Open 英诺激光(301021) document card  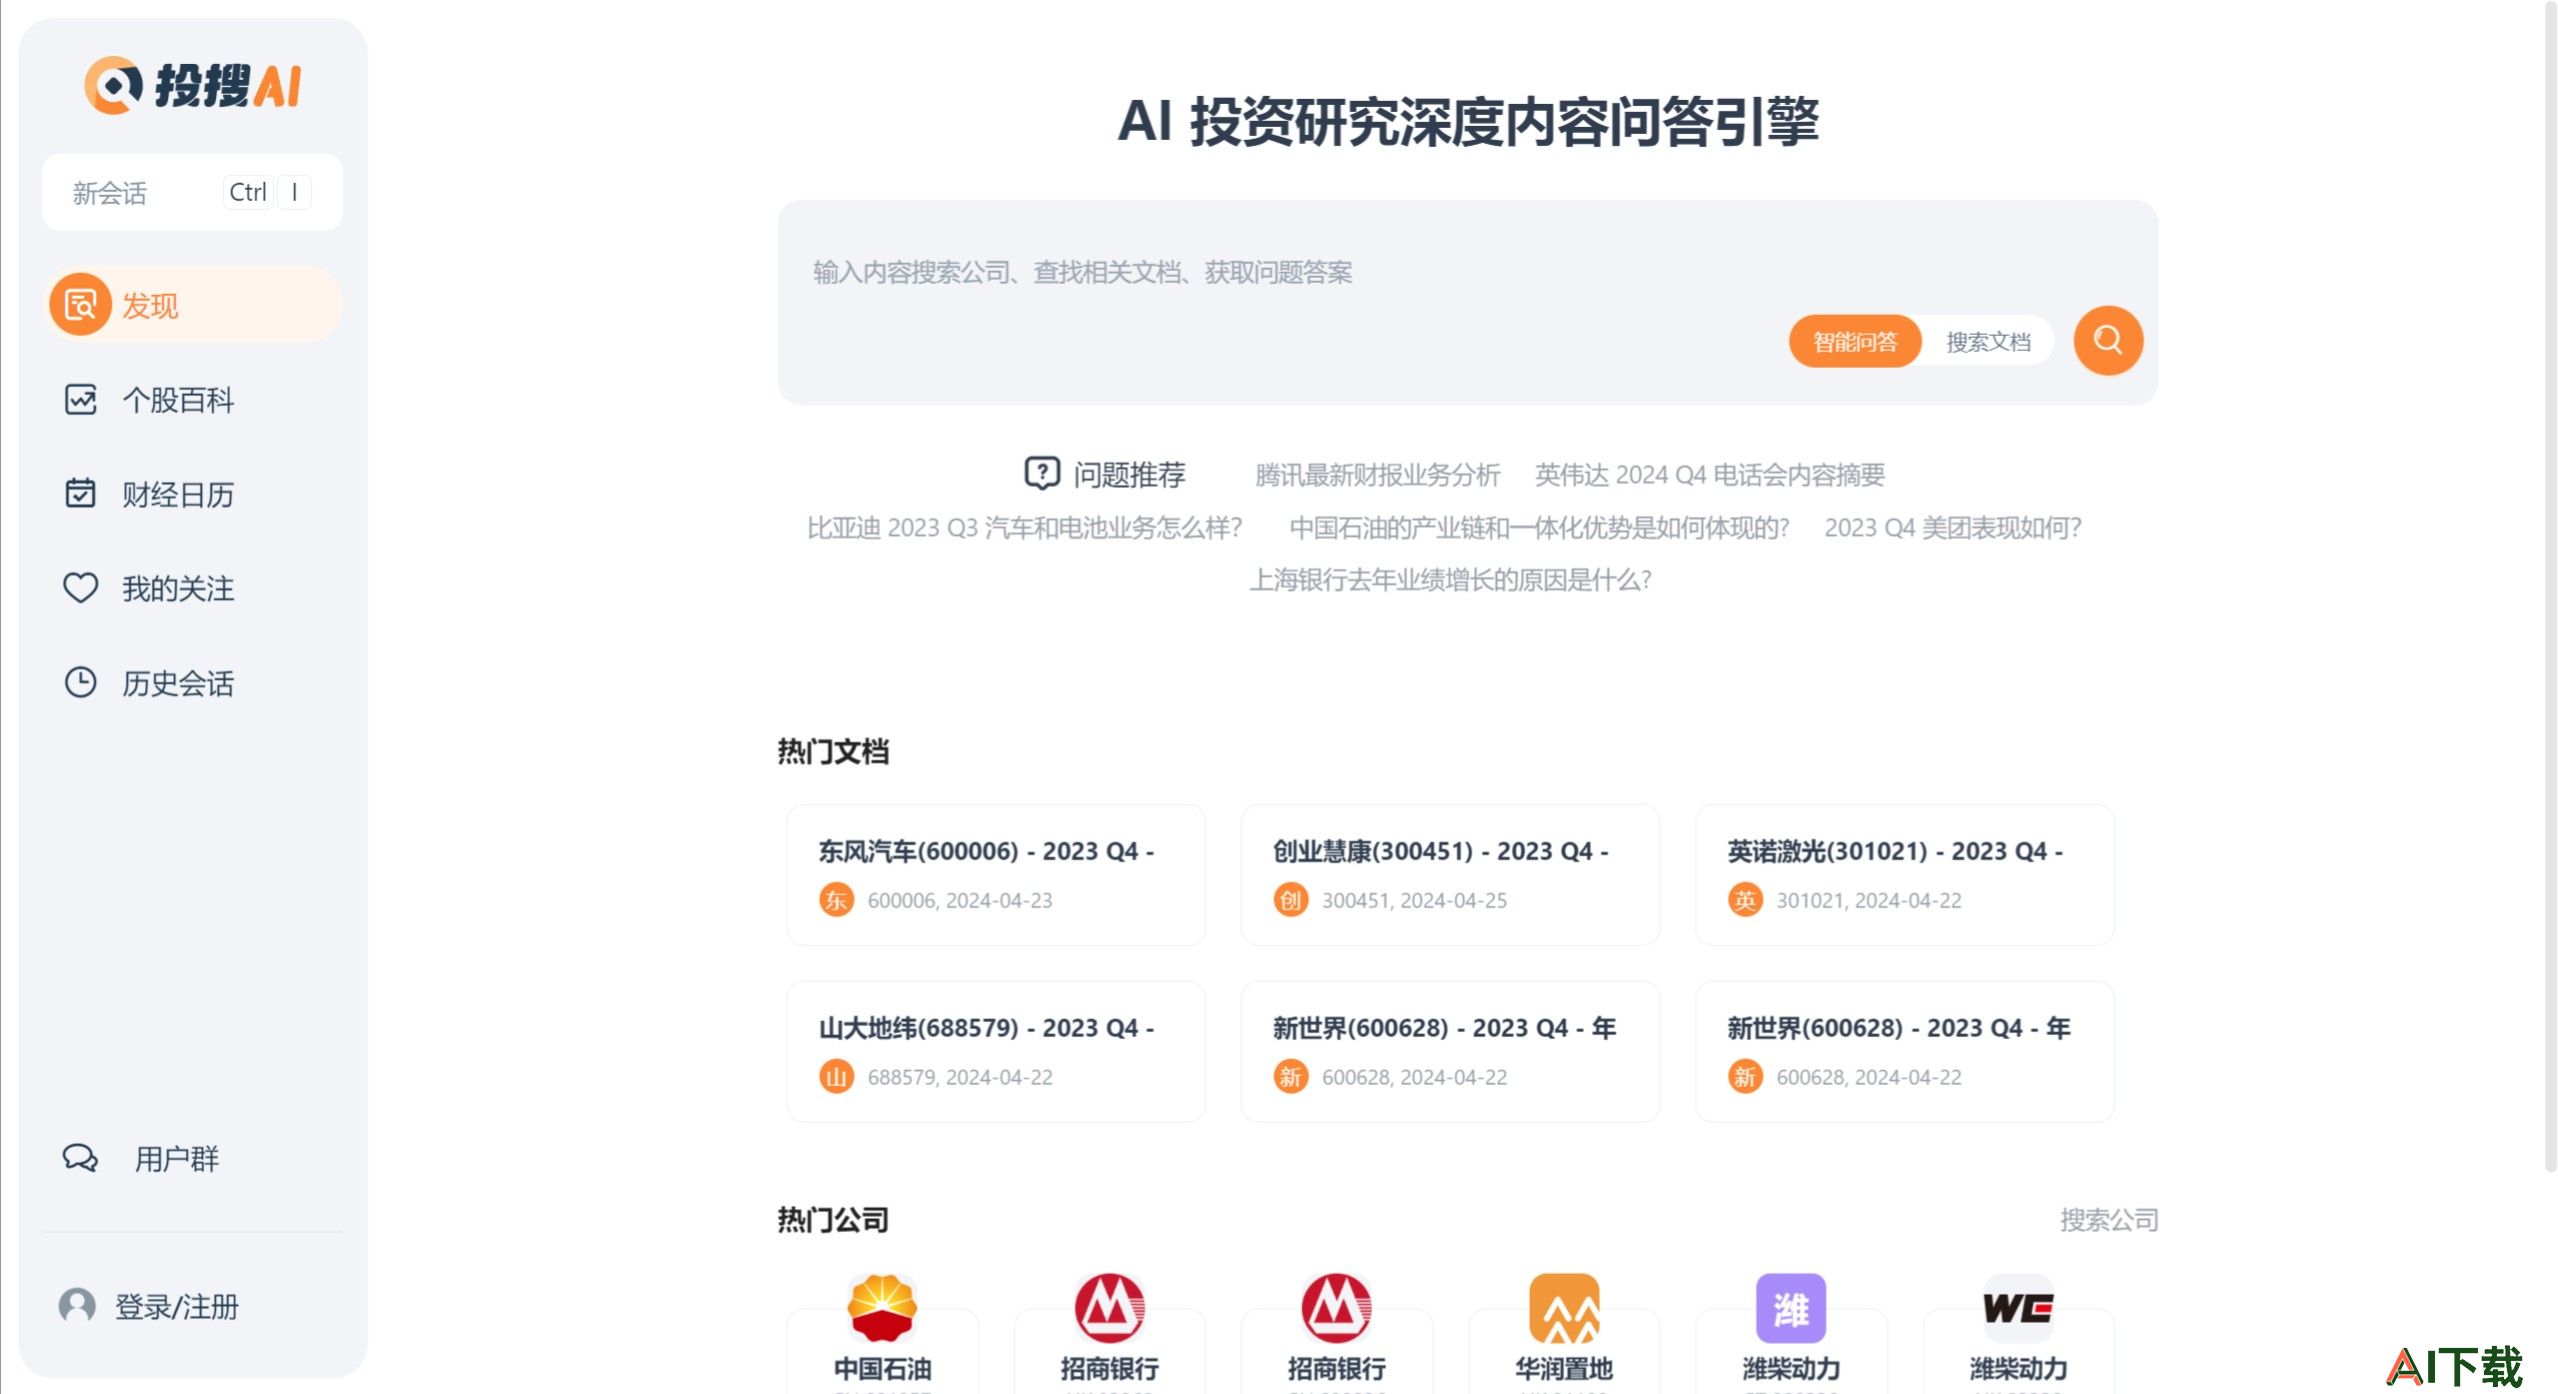[x=1904, y=875]
